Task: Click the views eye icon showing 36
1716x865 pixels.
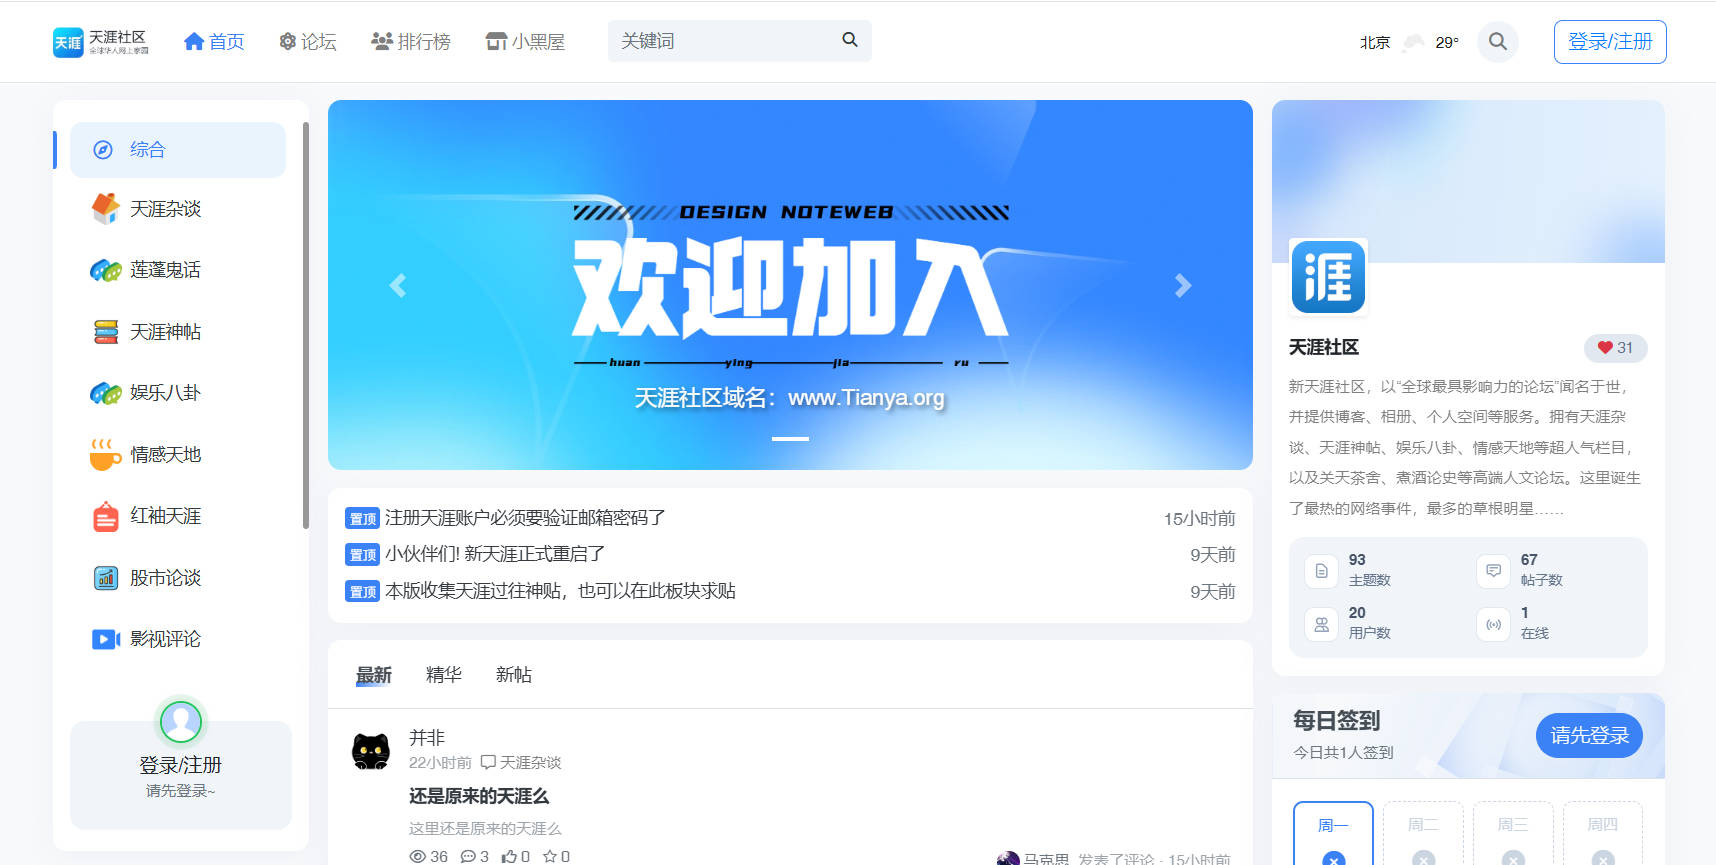Action: tap(418, 857)
